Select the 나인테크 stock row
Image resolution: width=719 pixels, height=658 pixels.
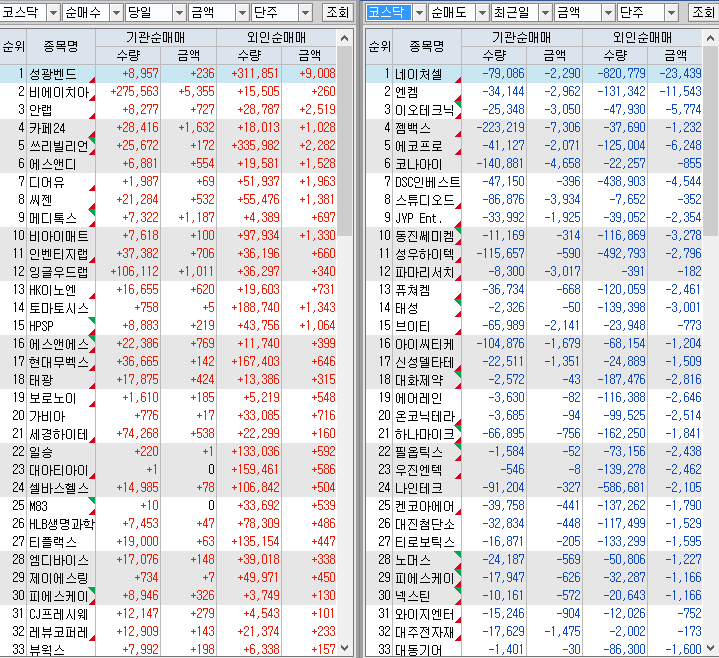point(534,487)
